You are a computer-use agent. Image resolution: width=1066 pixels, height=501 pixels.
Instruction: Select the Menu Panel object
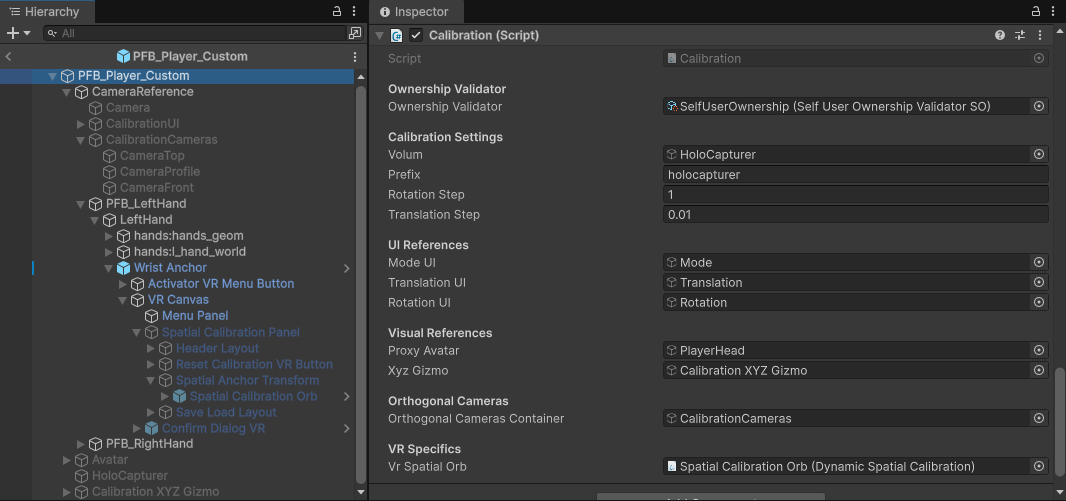pyautogui.click(x=195, y=315)
